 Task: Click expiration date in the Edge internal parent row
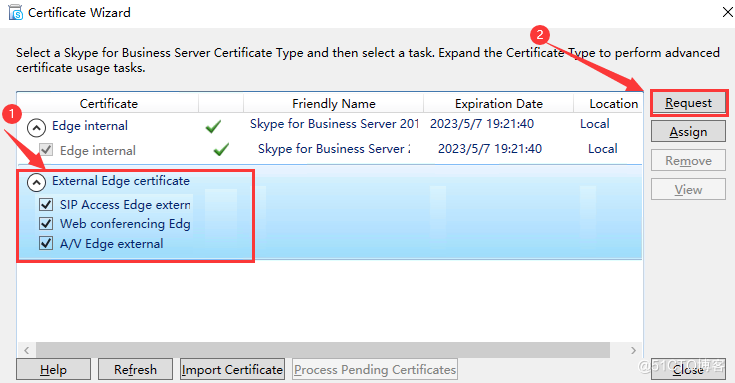pos(482,124)
